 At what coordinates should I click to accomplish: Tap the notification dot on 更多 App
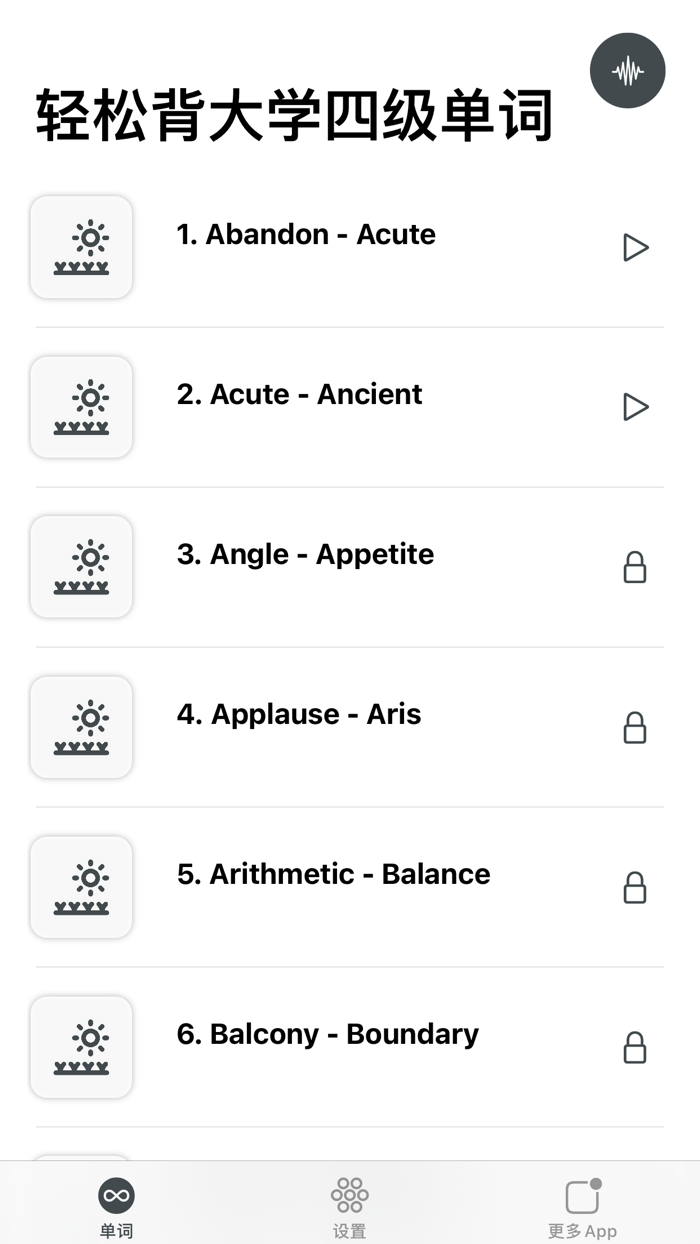coord(595,1183)
